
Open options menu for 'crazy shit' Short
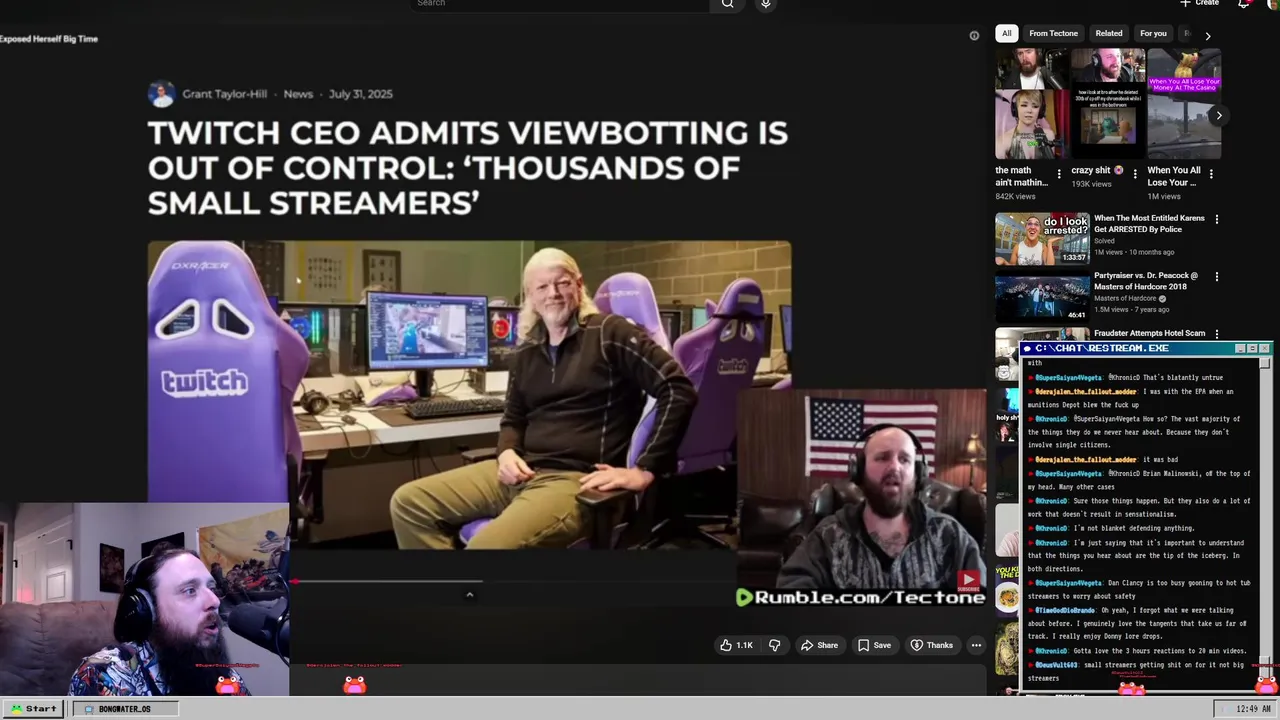point(1135,174)
